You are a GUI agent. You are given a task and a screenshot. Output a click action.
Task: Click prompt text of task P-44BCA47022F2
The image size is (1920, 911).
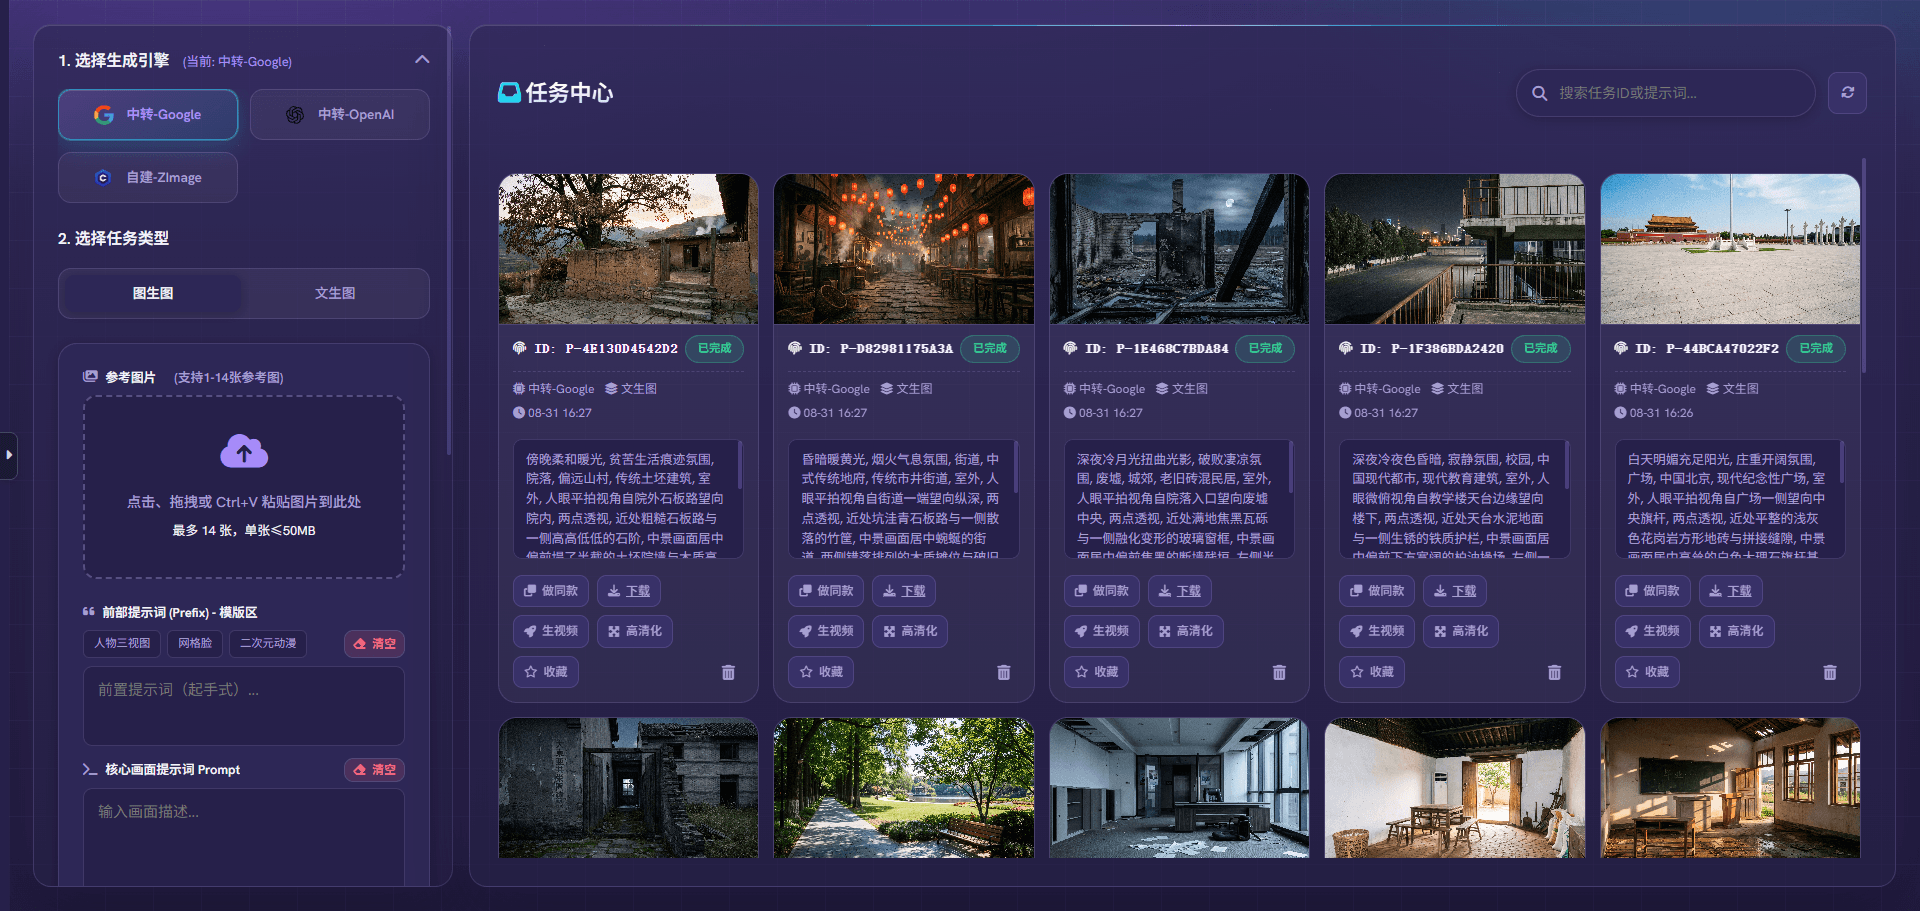coord(1730,499)
